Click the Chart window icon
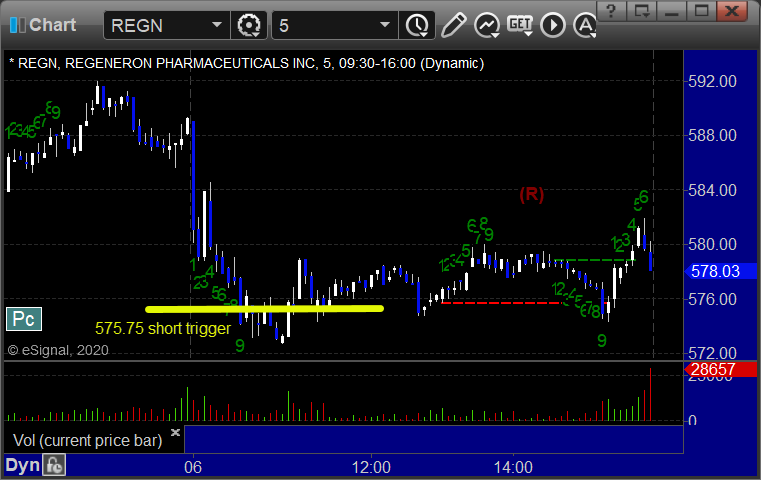Viewport: 761px width, 480px height. coord(17,25)
